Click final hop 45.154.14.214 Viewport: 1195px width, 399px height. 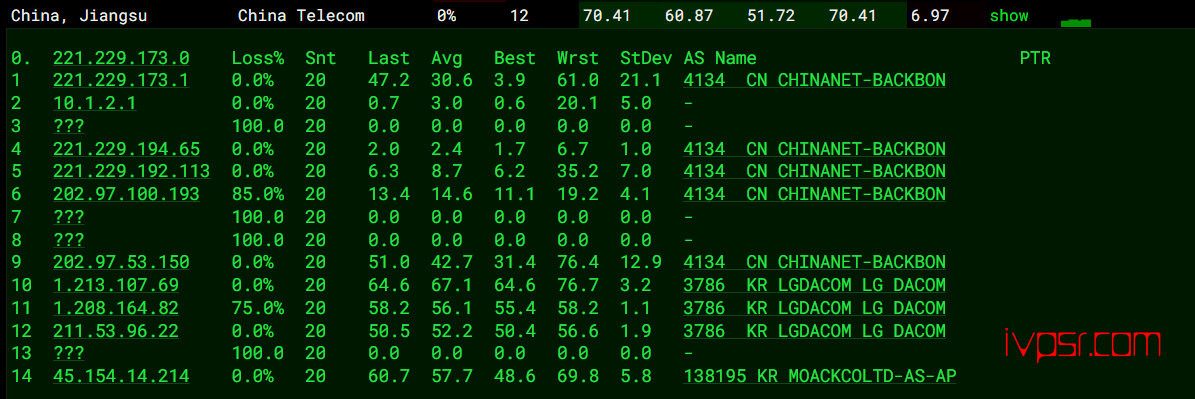(121, 376)
